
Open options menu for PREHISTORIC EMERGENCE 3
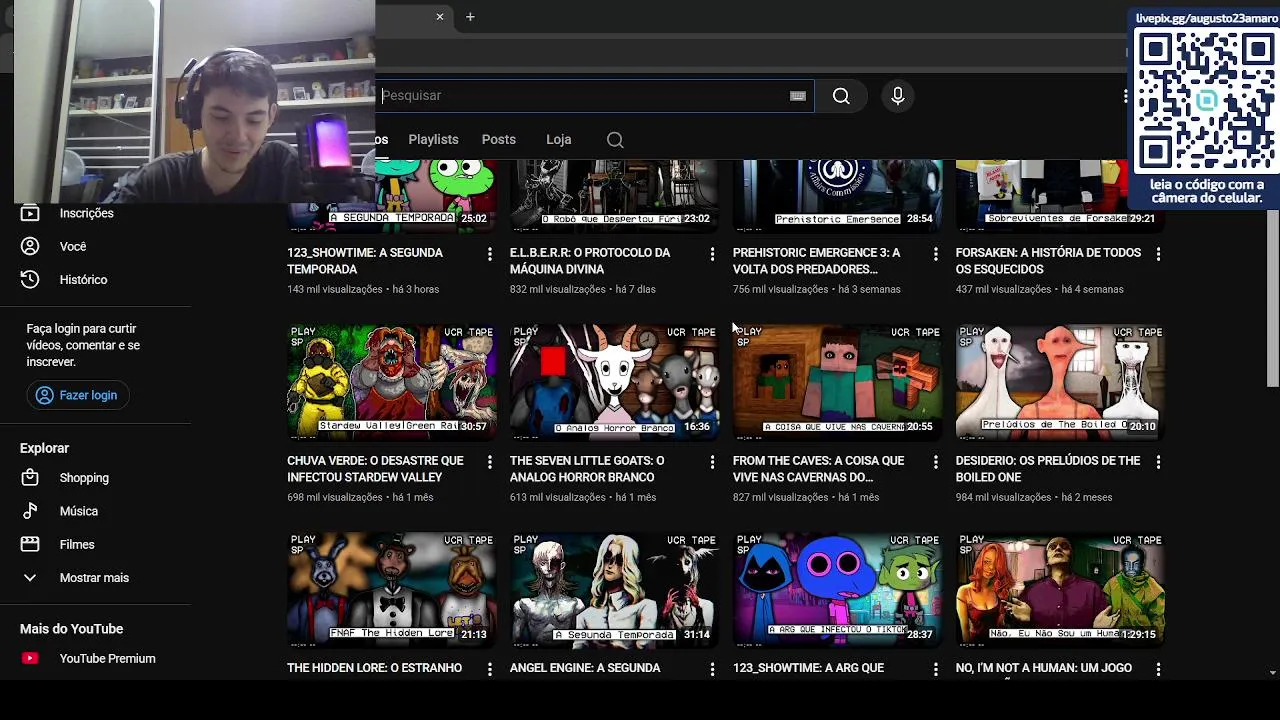tap(935, 255)
